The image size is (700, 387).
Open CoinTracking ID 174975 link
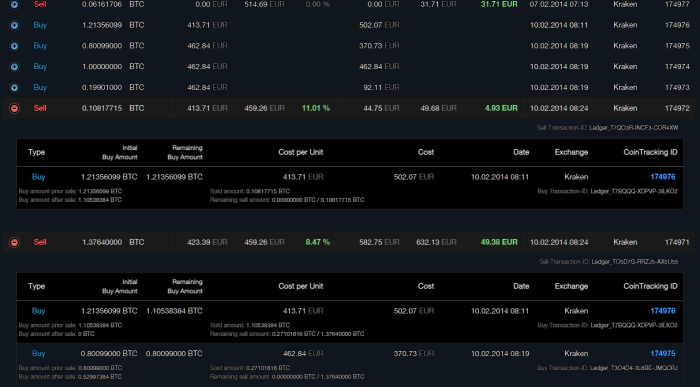coord(663,354)
